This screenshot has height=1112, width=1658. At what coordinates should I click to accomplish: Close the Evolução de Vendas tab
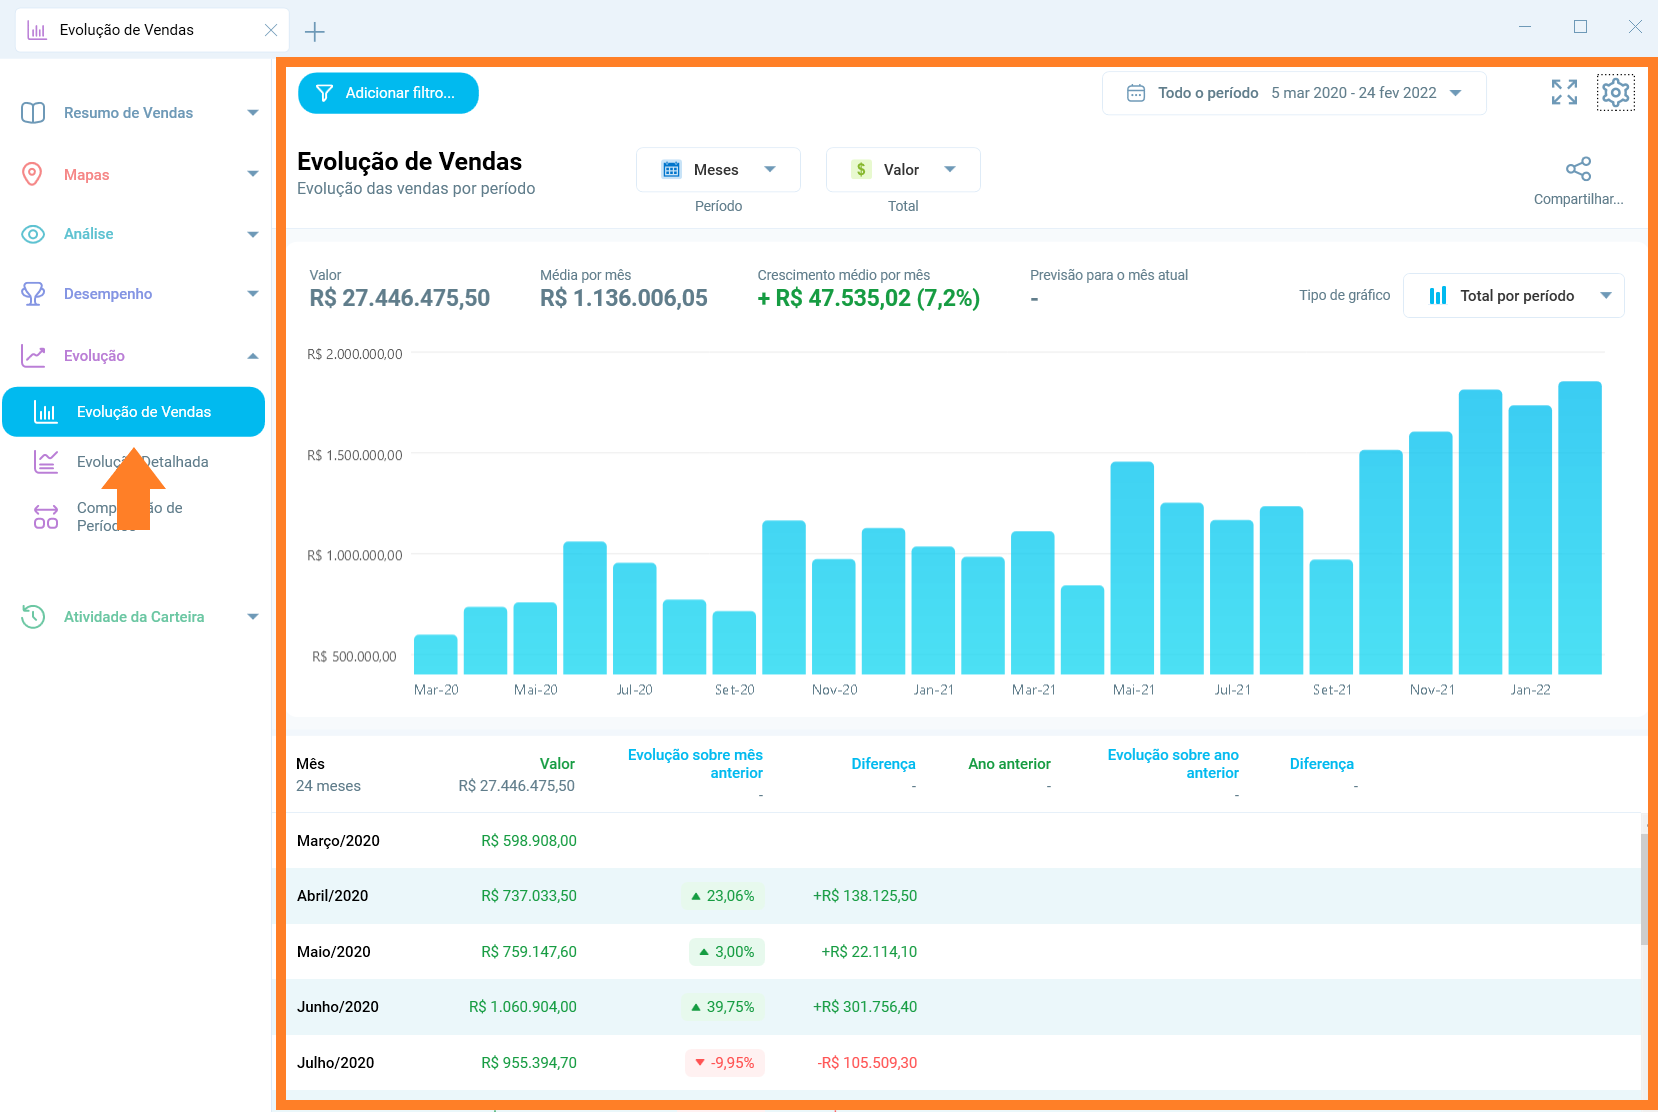[x=271, y=30]
